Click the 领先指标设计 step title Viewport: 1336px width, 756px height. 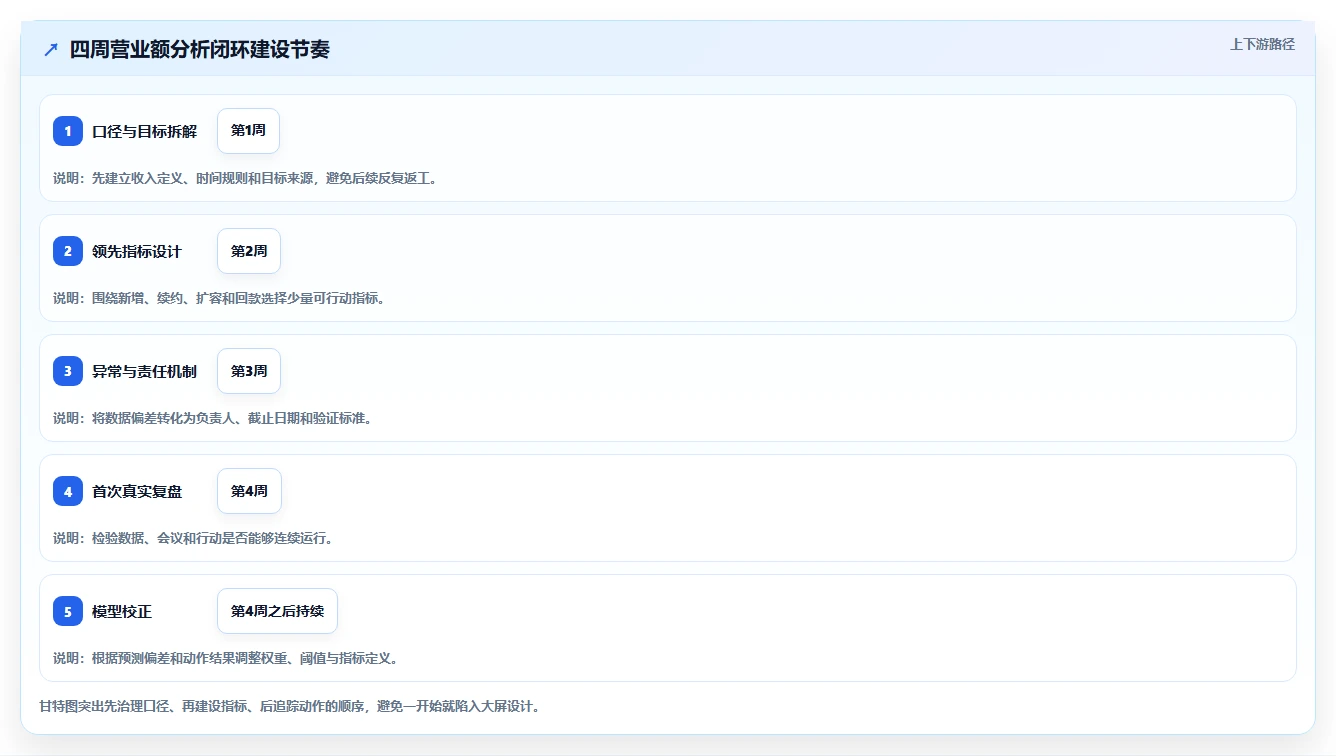coord(137,251)
